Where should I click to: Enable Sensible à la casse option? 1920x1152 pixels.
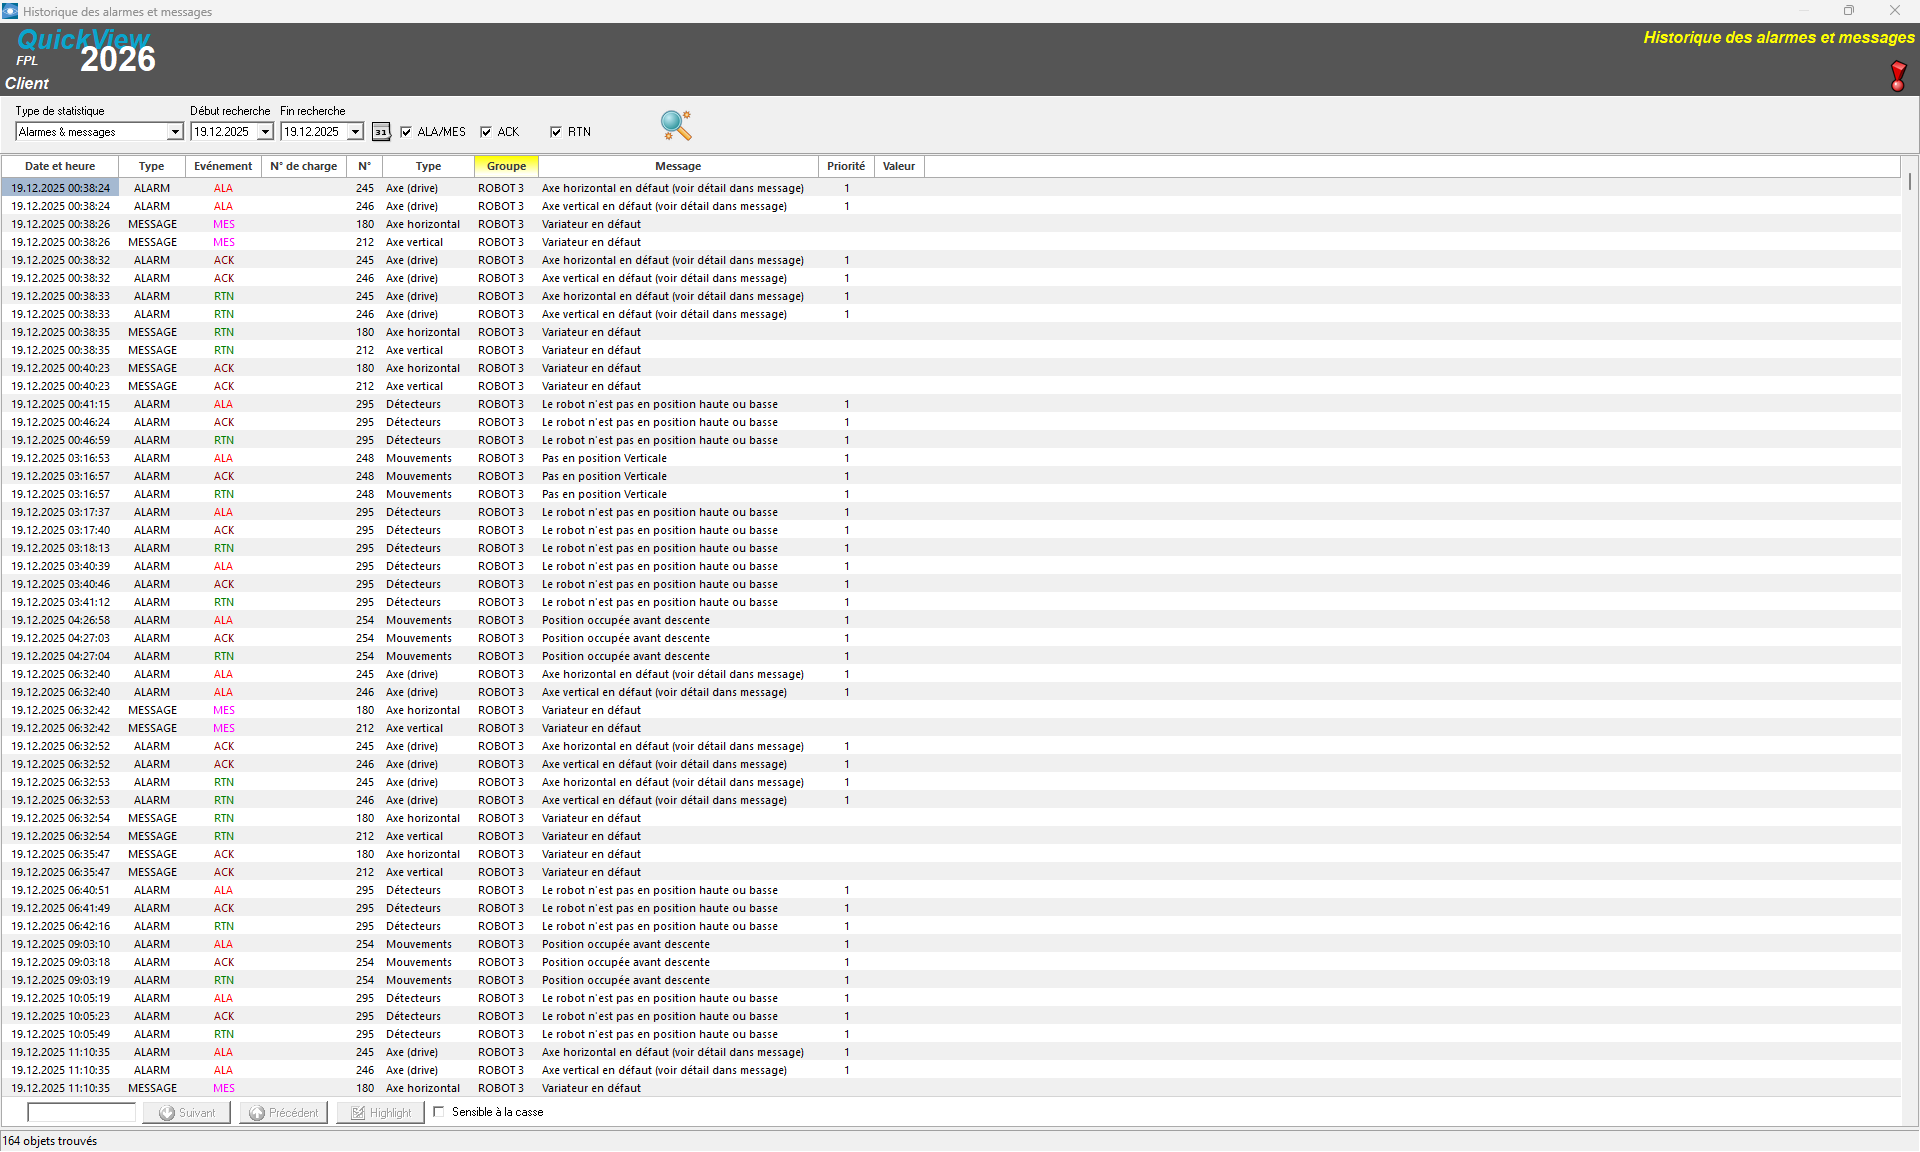tap(439, 1112)
